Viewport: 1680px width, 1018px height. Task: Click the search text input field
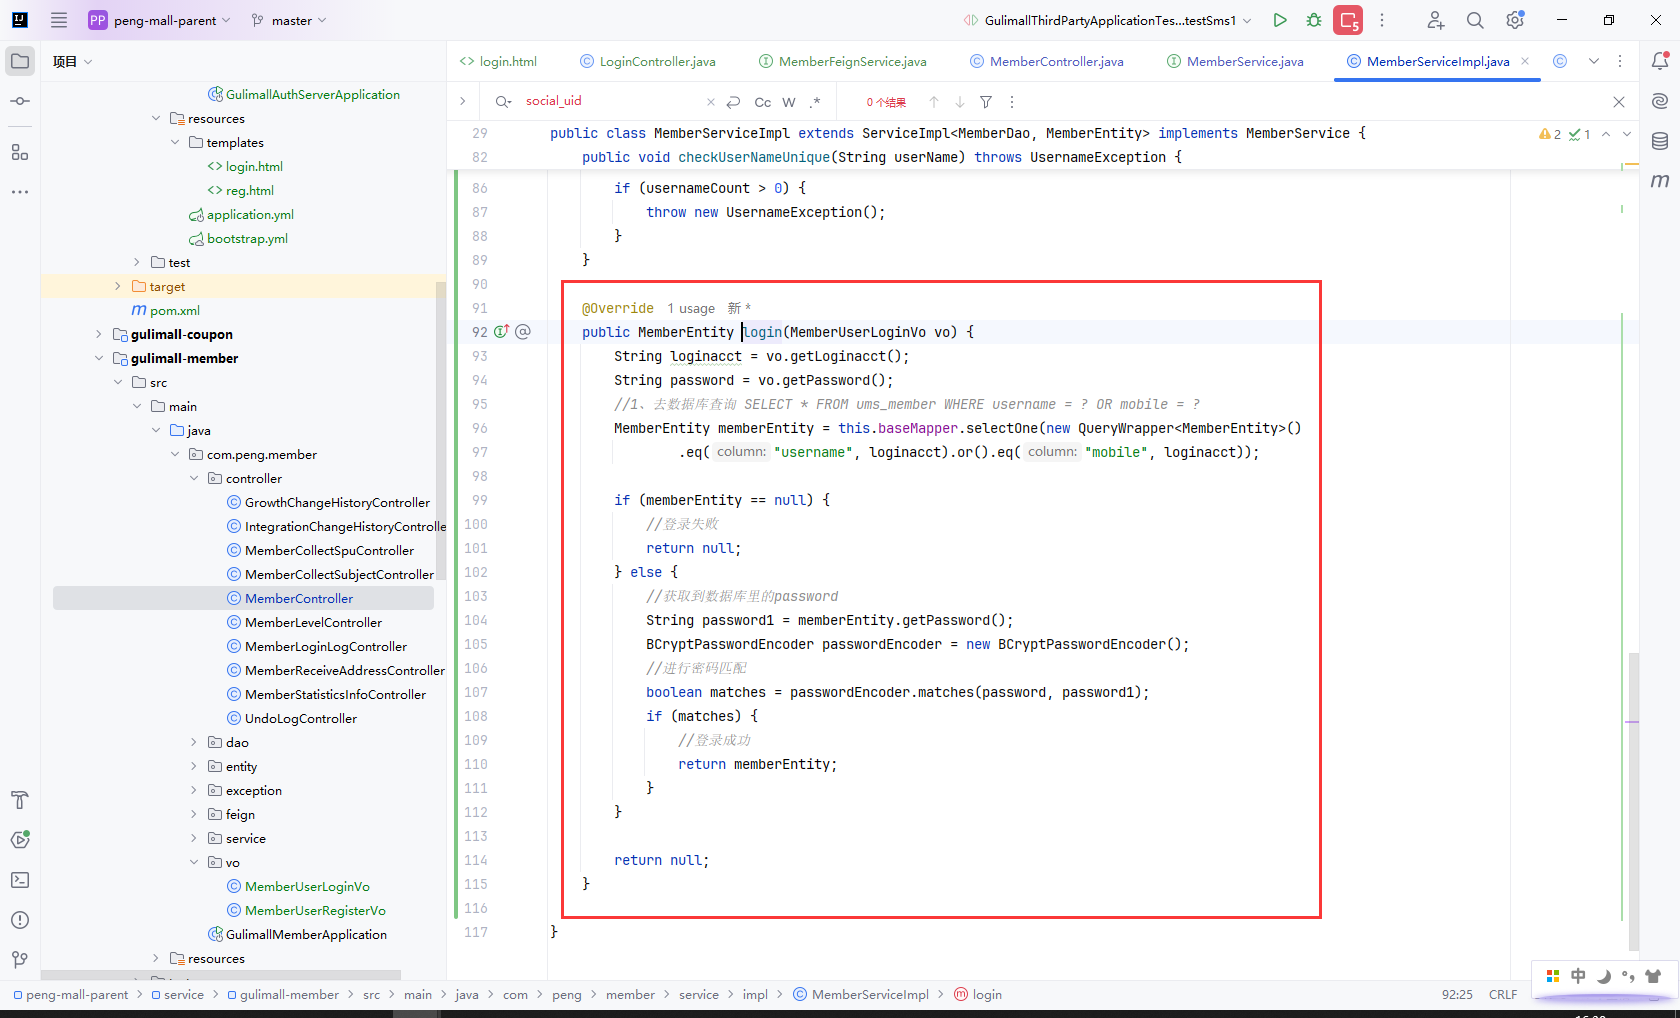(x=610, y=101)
